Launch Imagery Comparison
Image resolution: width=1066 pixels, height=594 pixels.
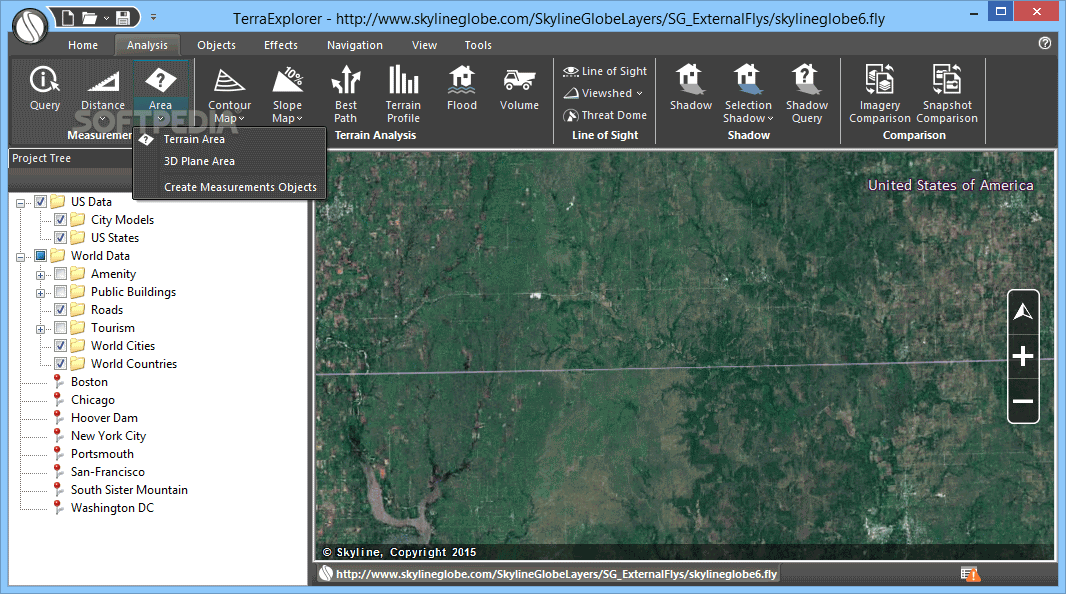pos(879,94)
